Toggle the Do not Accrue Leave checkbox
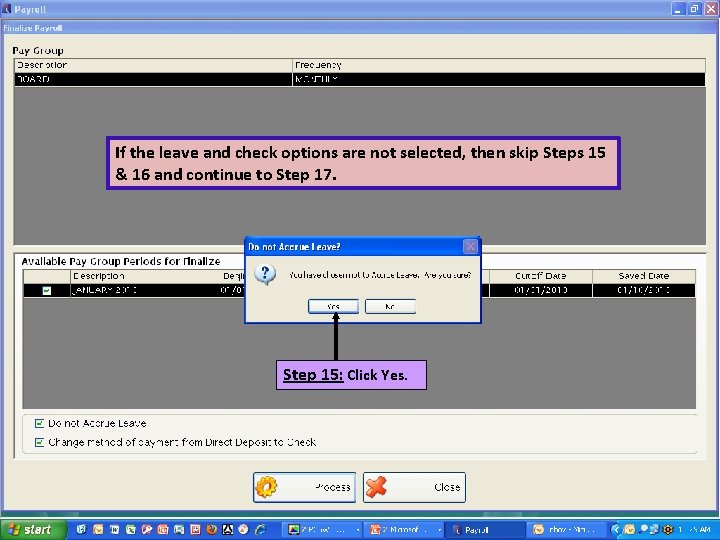Screen dimensions: 720x540 (39, 423)
